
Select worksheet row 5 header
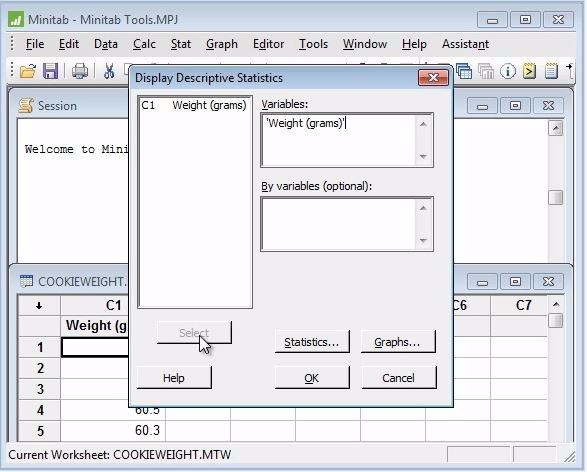40,431
